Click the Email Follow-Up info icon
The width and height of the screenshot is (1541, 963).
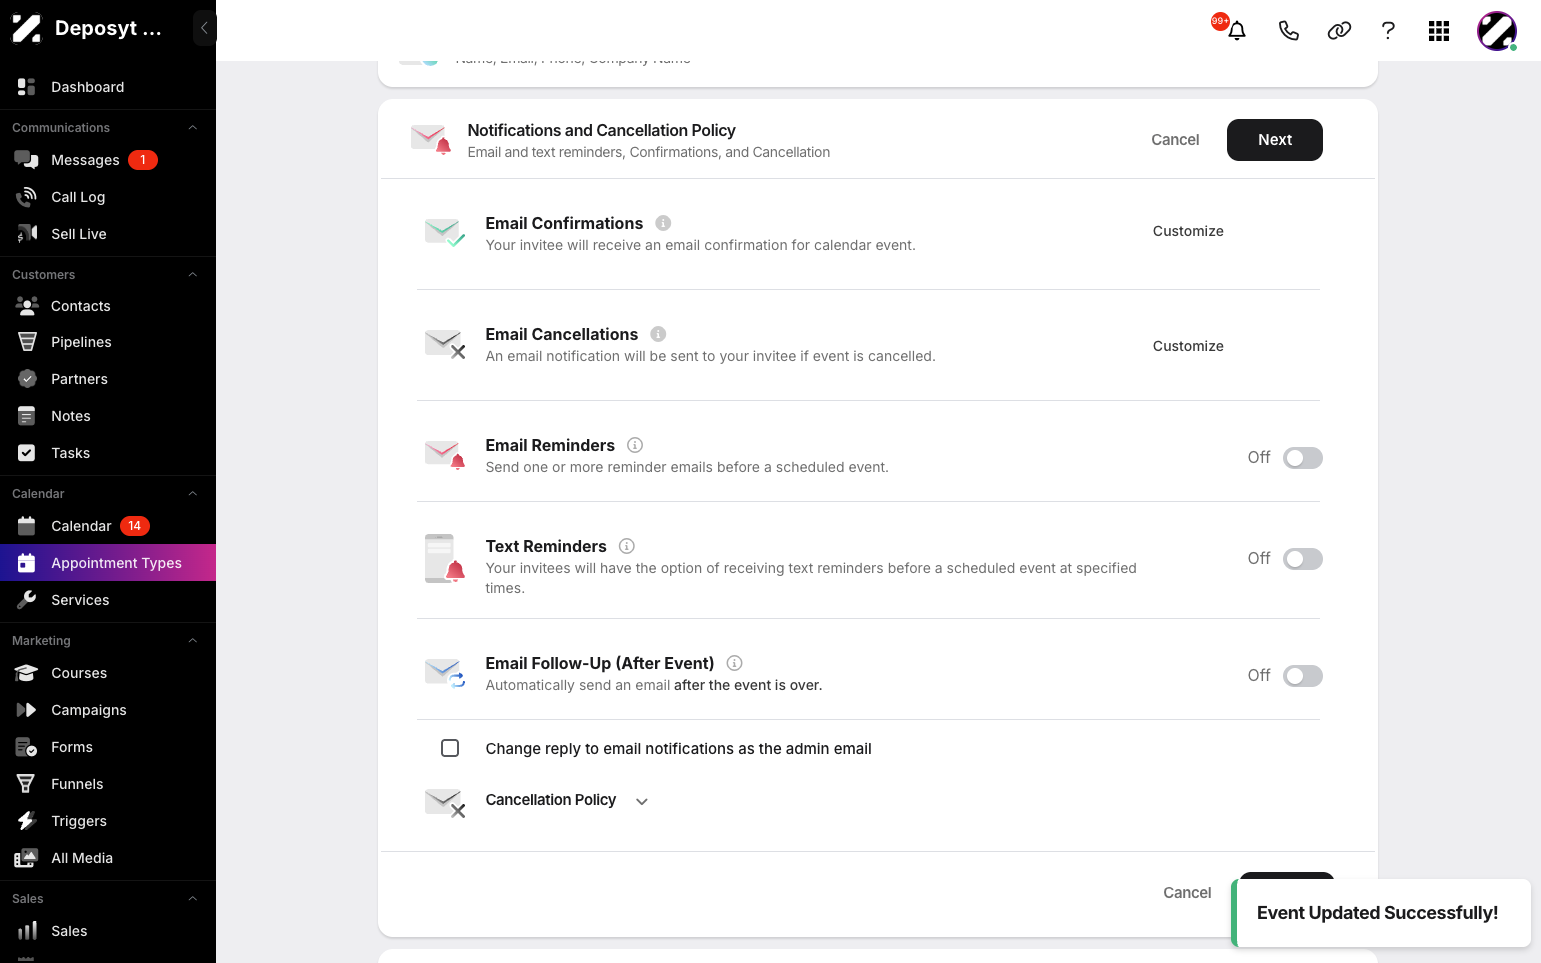pos(734,663)
